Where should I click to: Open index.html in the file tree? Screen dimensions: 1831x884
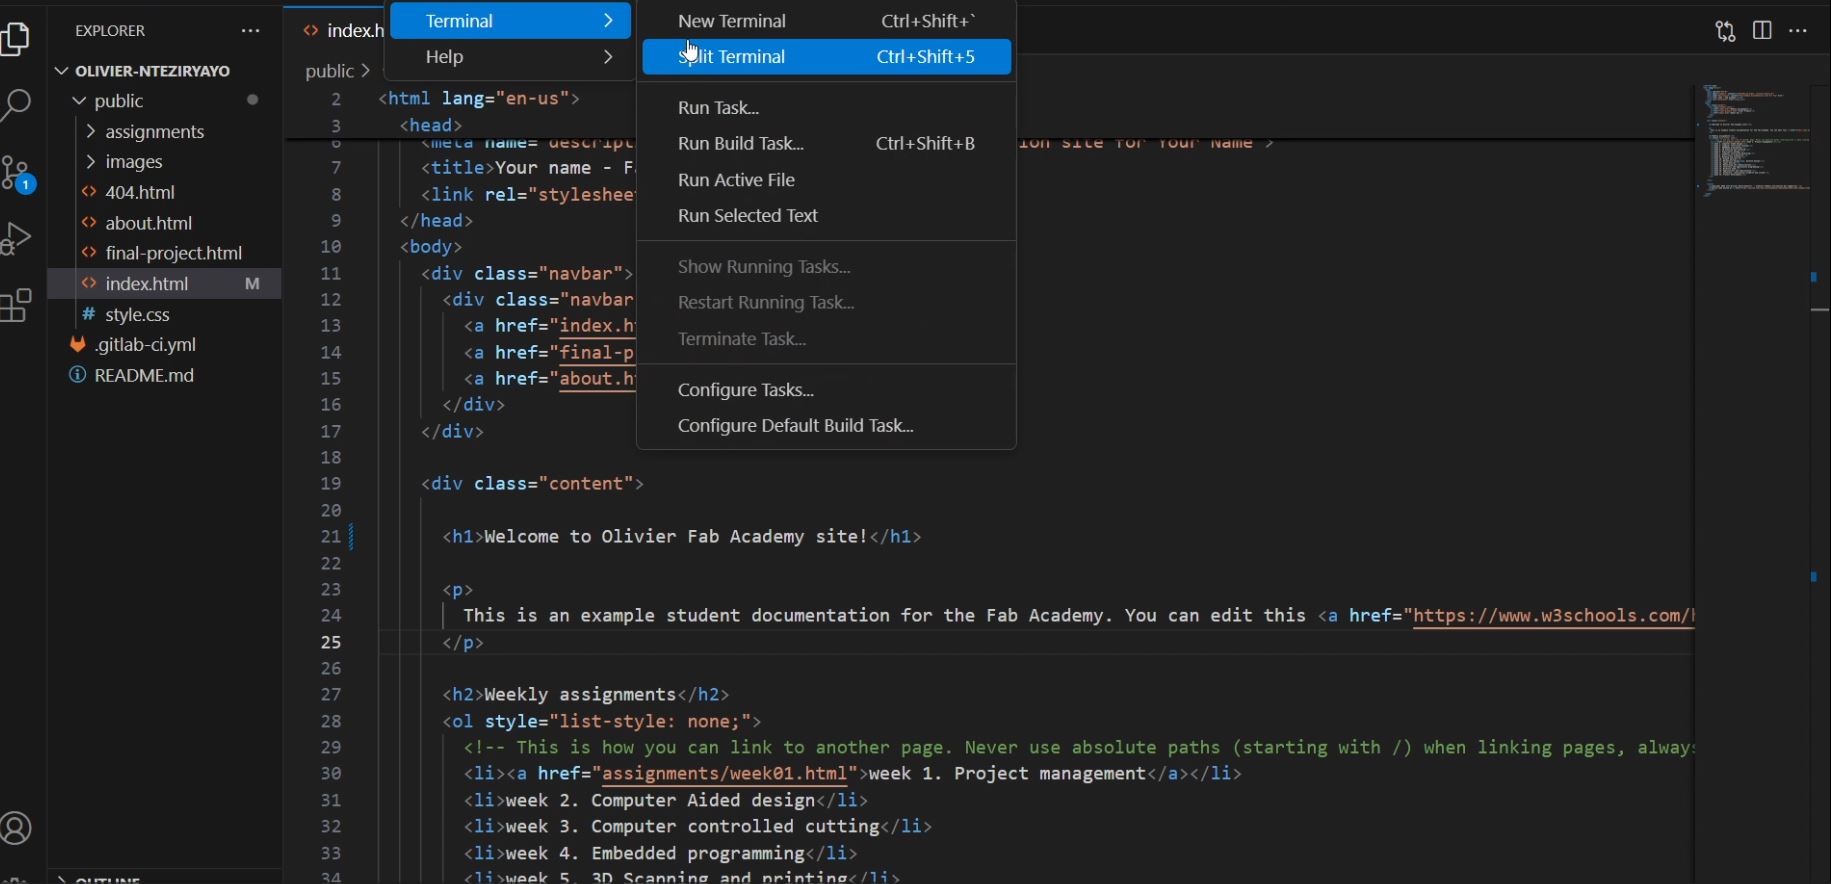(x=147, y=284)
